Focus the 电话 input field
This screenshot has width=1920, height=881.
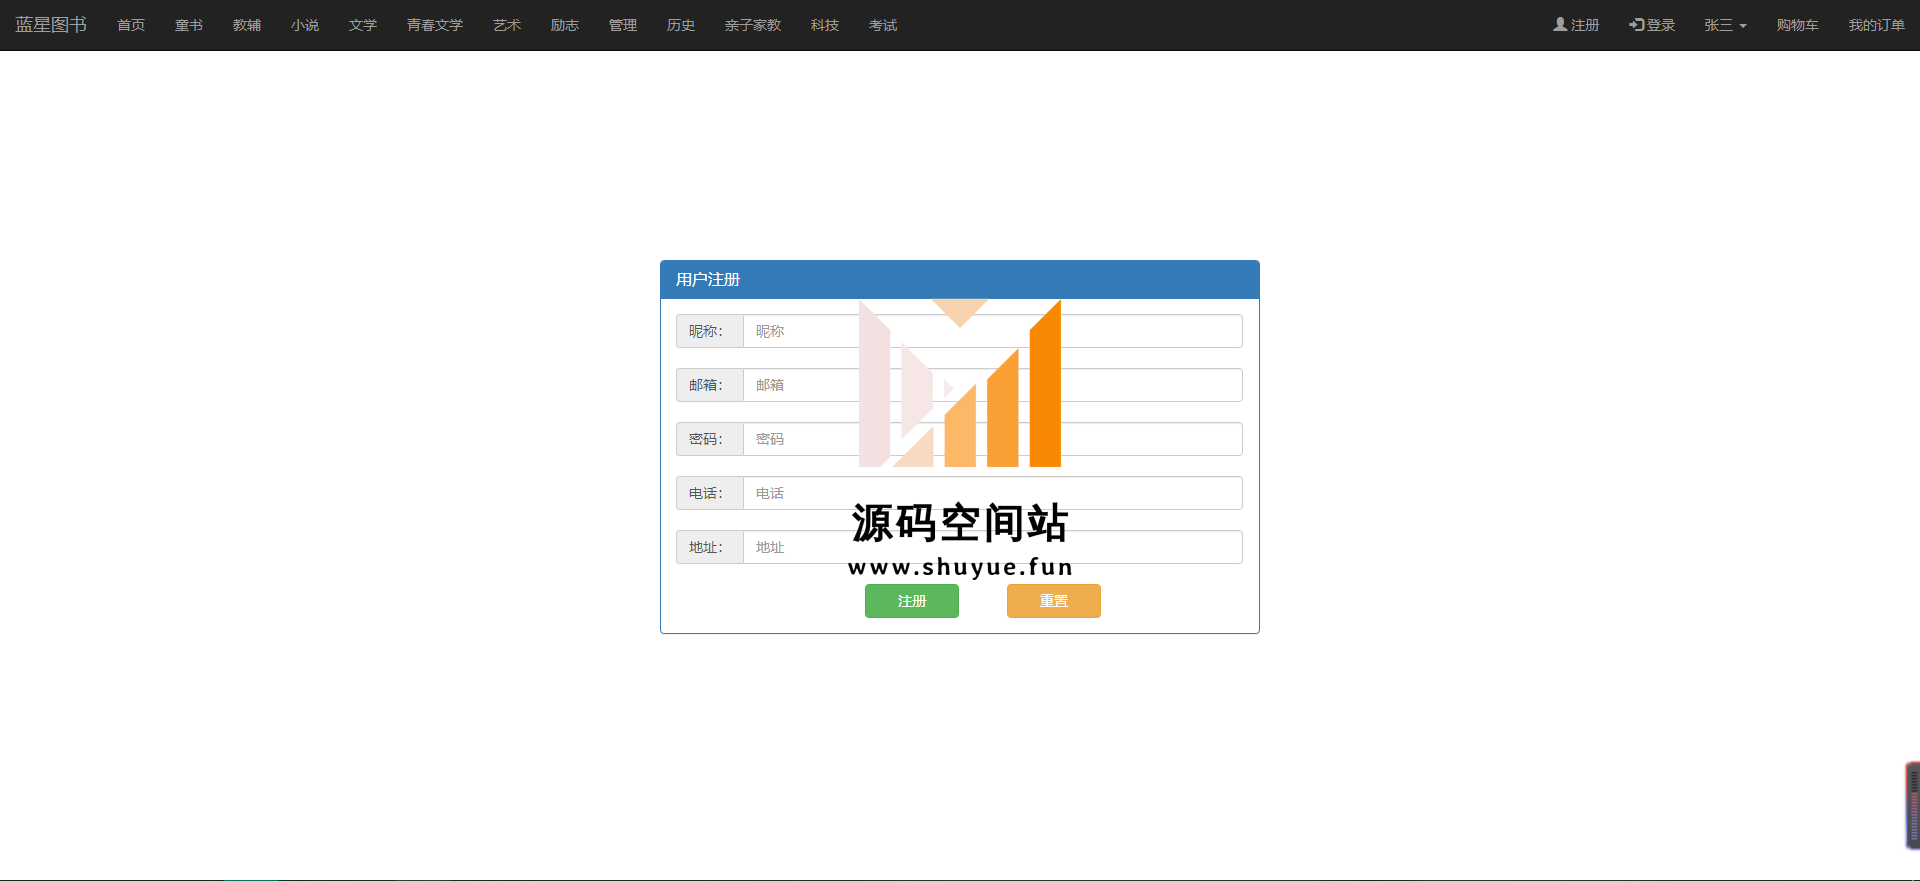993,493
